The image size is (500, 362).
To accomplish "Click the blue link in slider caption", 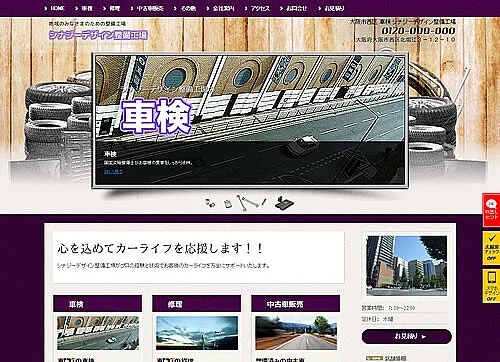I will 113,172.
